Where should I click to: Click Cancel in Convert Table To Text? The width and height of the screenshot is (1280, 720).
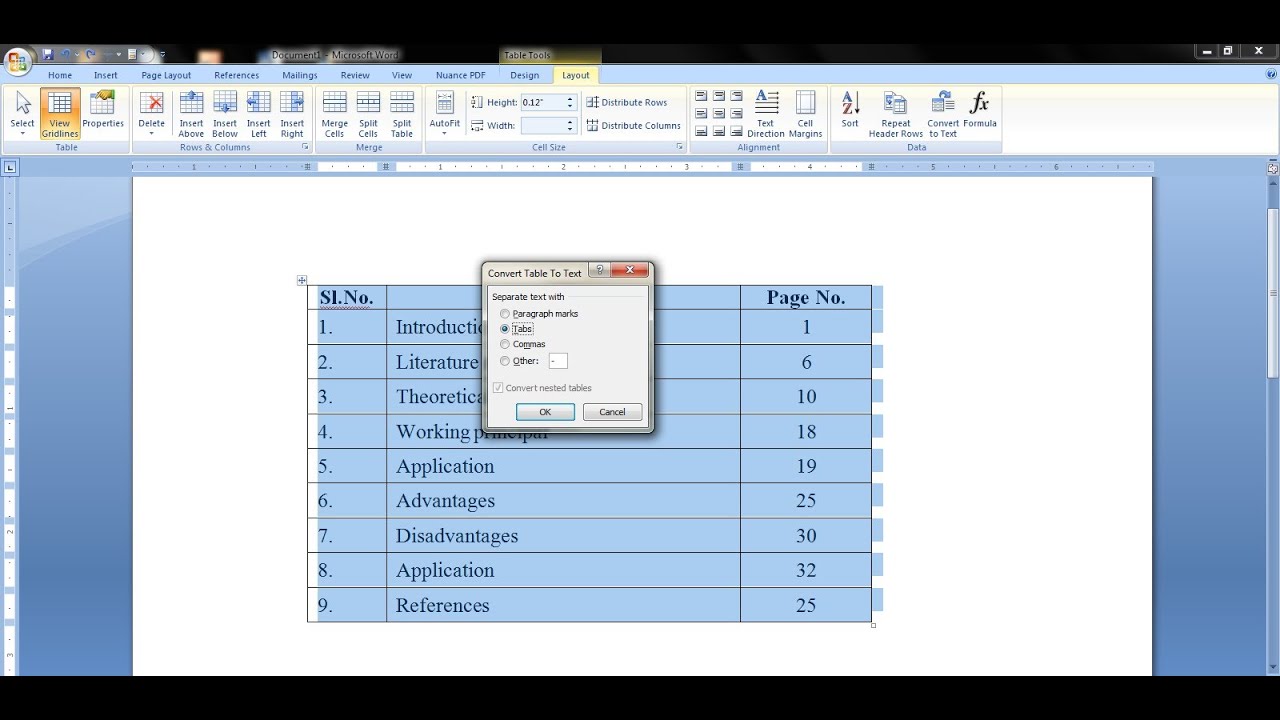tap(612, 412)
